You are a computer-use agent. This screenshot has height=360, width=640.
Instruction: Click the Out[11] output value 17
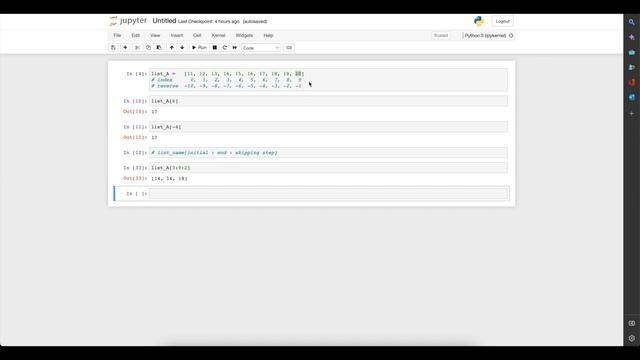[x=154, y=138]
